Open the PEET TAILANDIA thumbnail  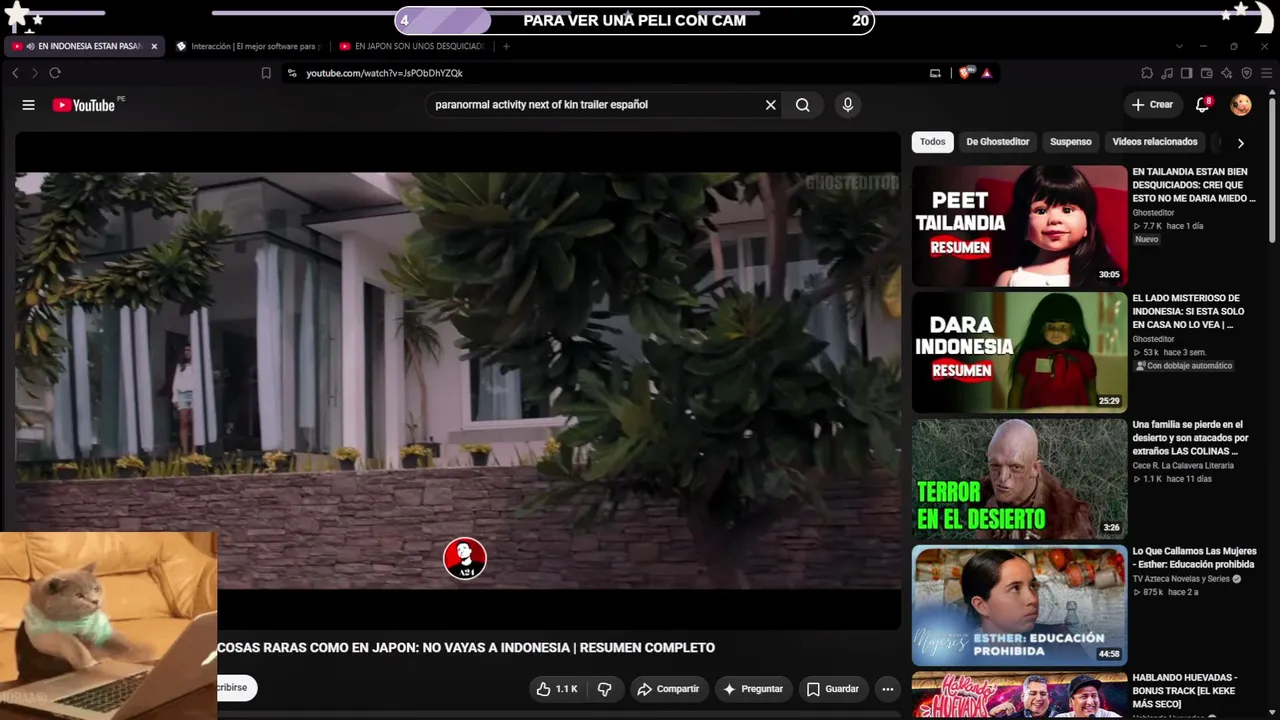pyautogui.click(x=1019, y=226)
